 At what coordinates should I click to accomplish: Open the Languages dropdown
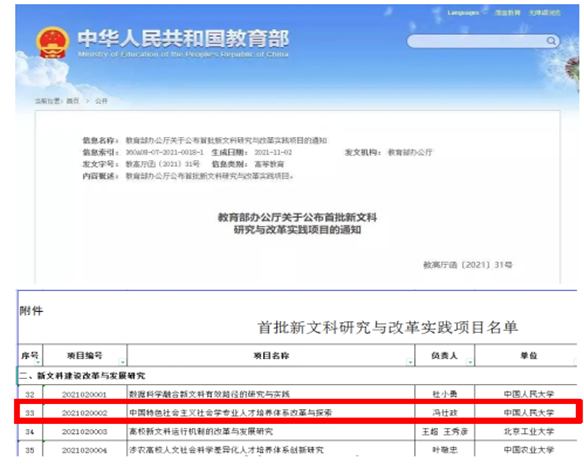click(467, 13)
